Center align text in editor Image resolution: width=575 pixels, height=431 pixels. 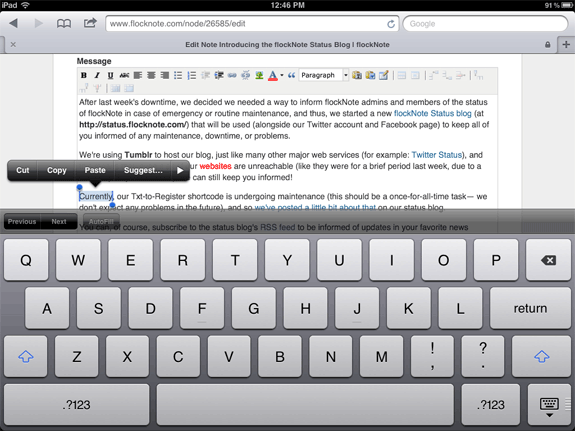pyautogui.click(x=151, y=75)
